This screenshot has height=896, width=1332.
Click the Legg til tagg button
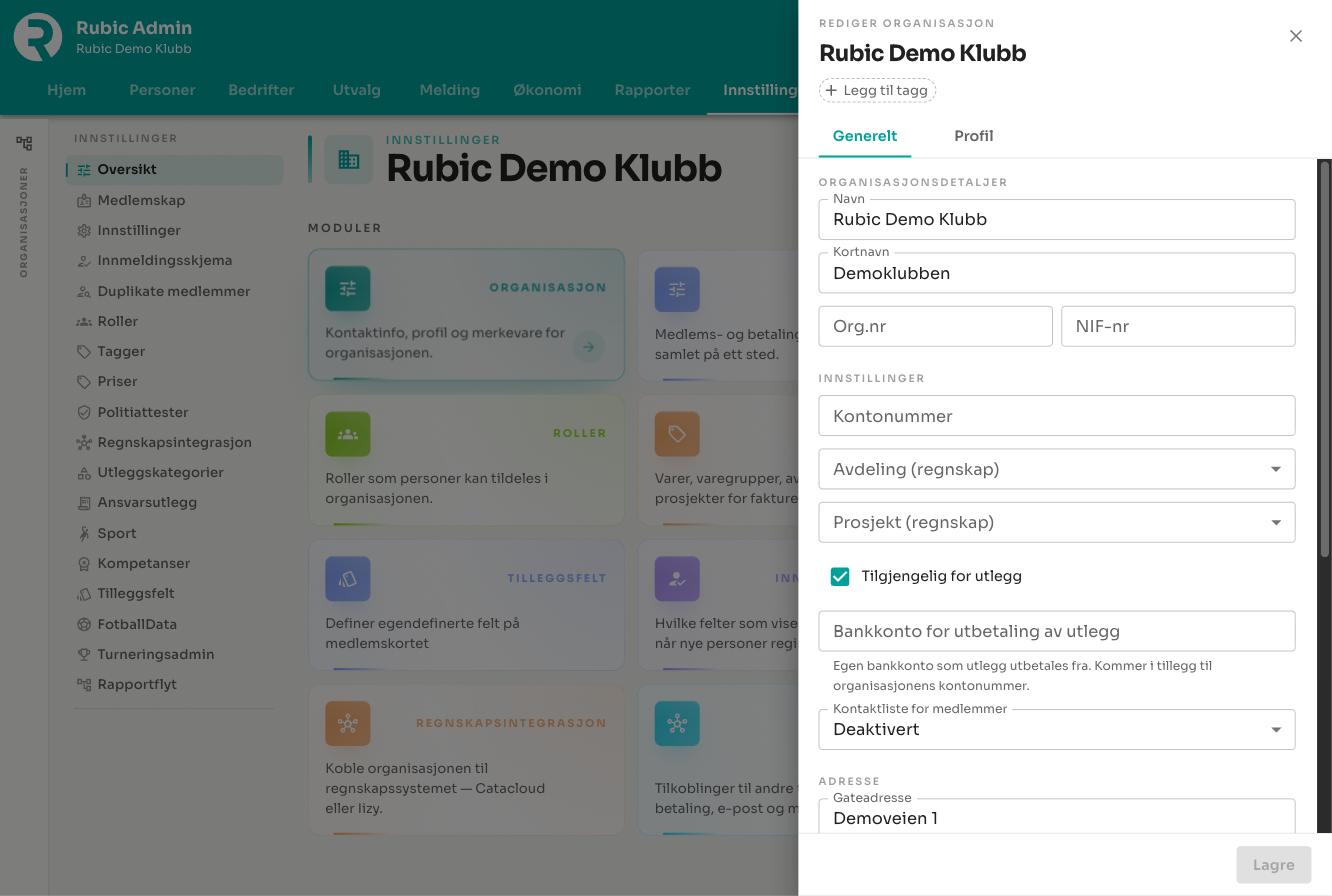[x=877, y=90]
